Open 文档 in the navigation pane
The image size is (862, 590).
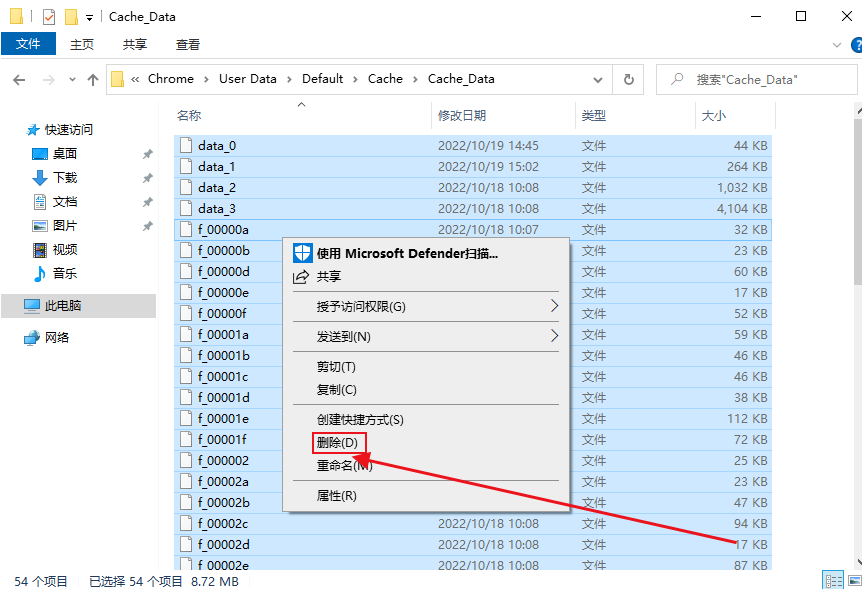pyautogui.click(x=64, y=202)
